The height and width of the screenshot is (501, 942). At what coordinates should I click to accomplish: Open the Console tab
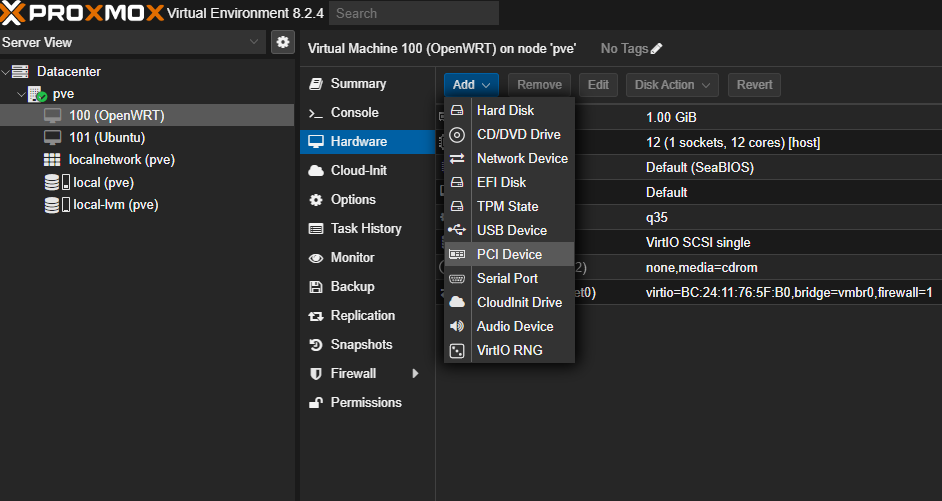tap(354, 113)
